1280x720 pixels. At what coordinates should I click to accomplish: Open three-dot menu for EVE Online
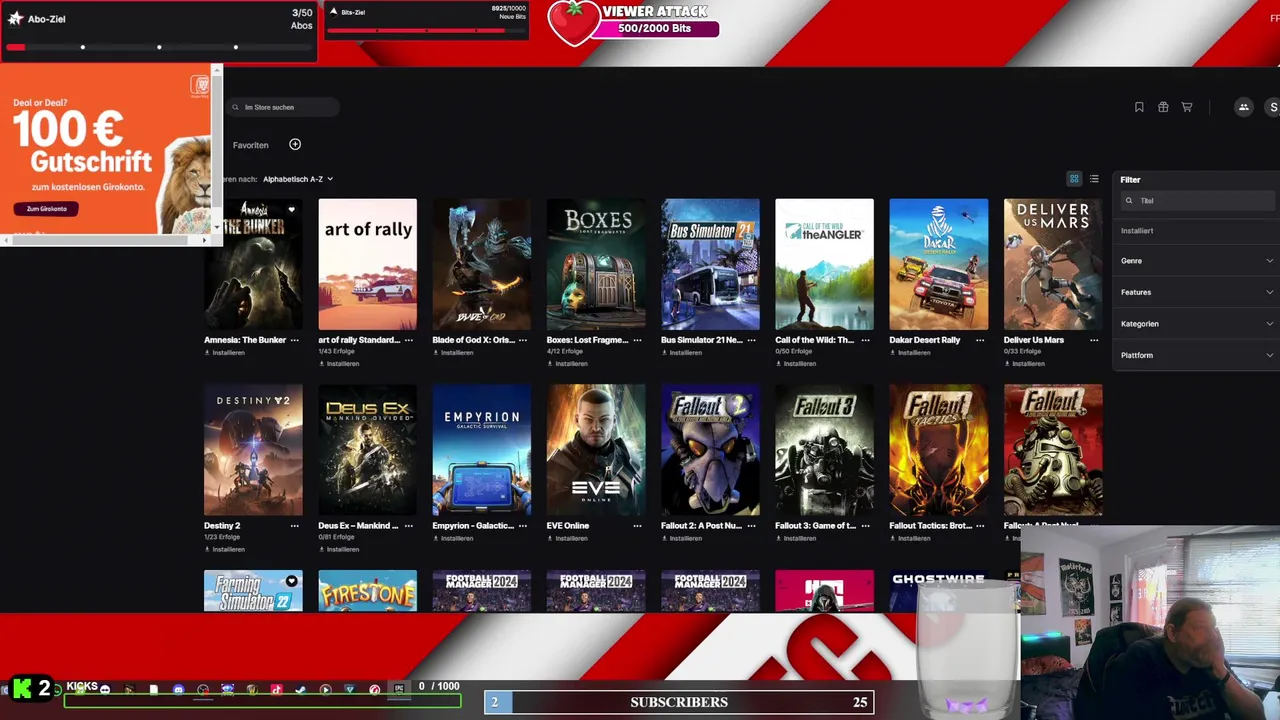tap(637, 526)
